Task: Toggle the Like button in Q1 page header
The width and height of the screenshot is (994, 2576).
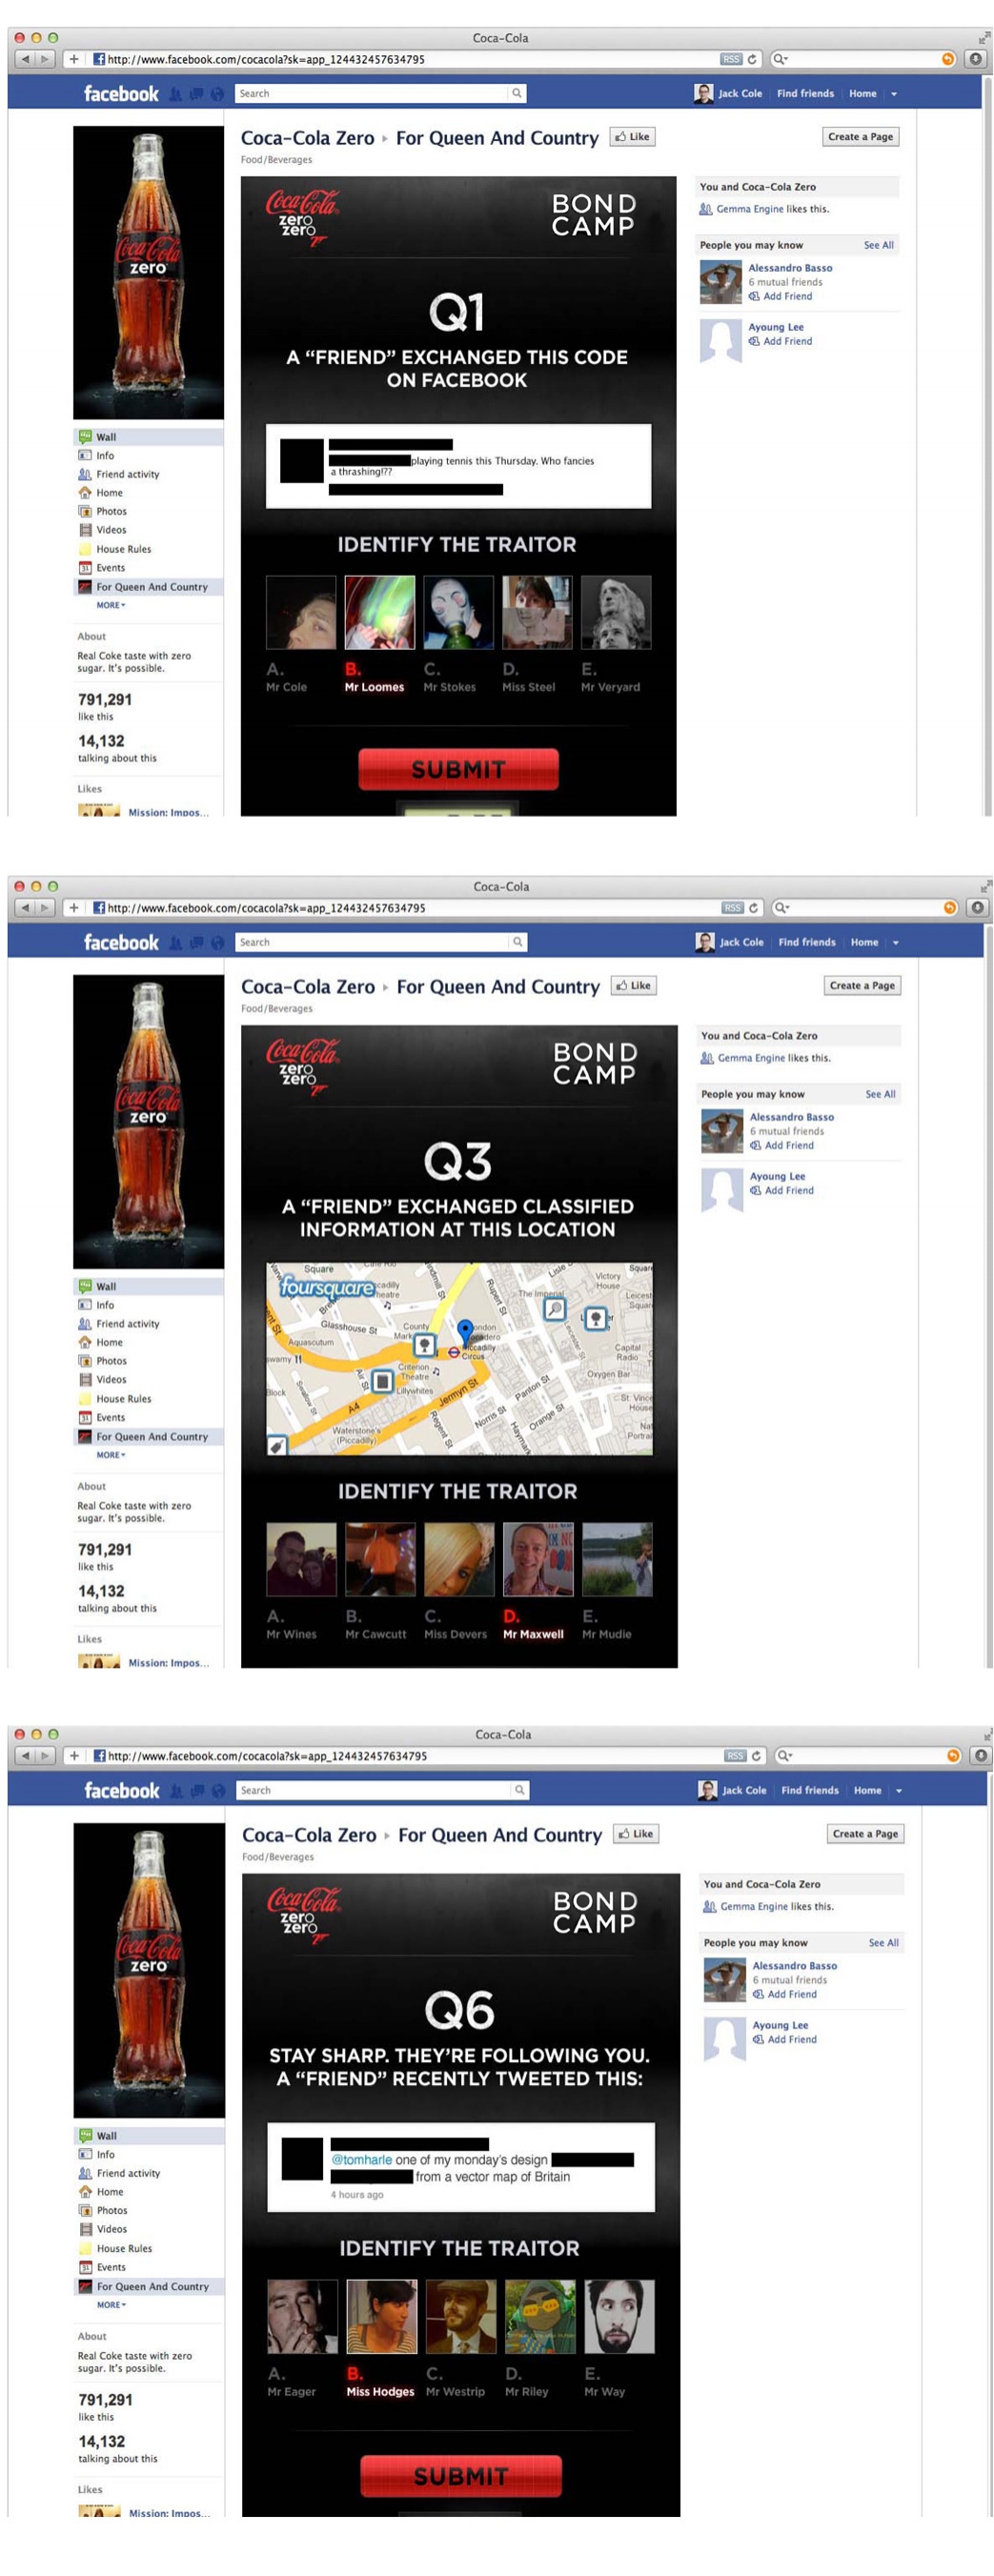Action: coord(632,137)
